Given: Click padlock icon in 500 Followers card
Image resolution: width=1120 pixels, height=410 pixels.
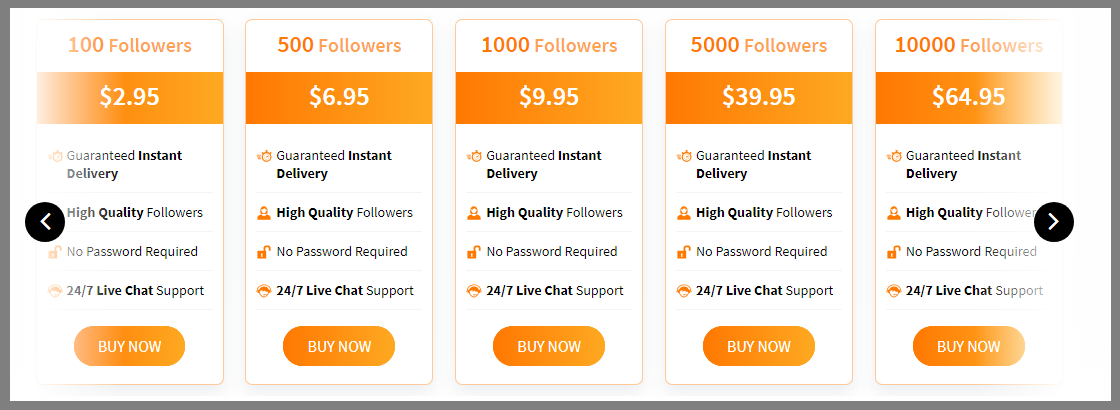Looking at the screenshot, I should coord(264,252).
